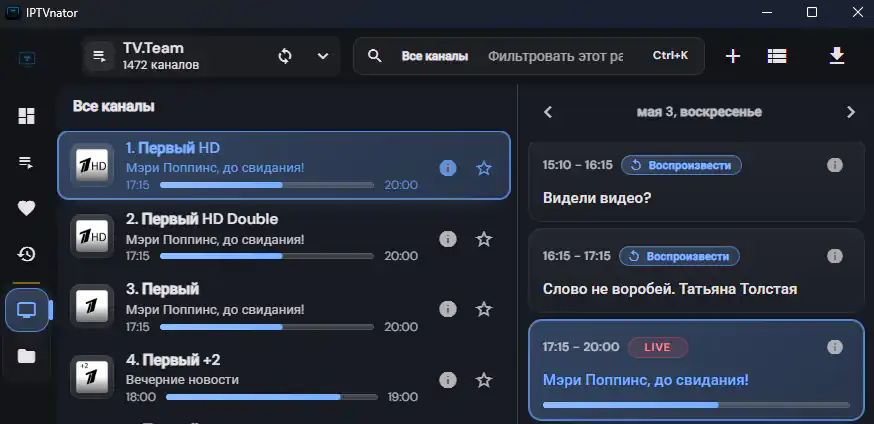Click the Ctrl+K shortcut hint
This screenshot has width=874, height=424.
(670, 56)
